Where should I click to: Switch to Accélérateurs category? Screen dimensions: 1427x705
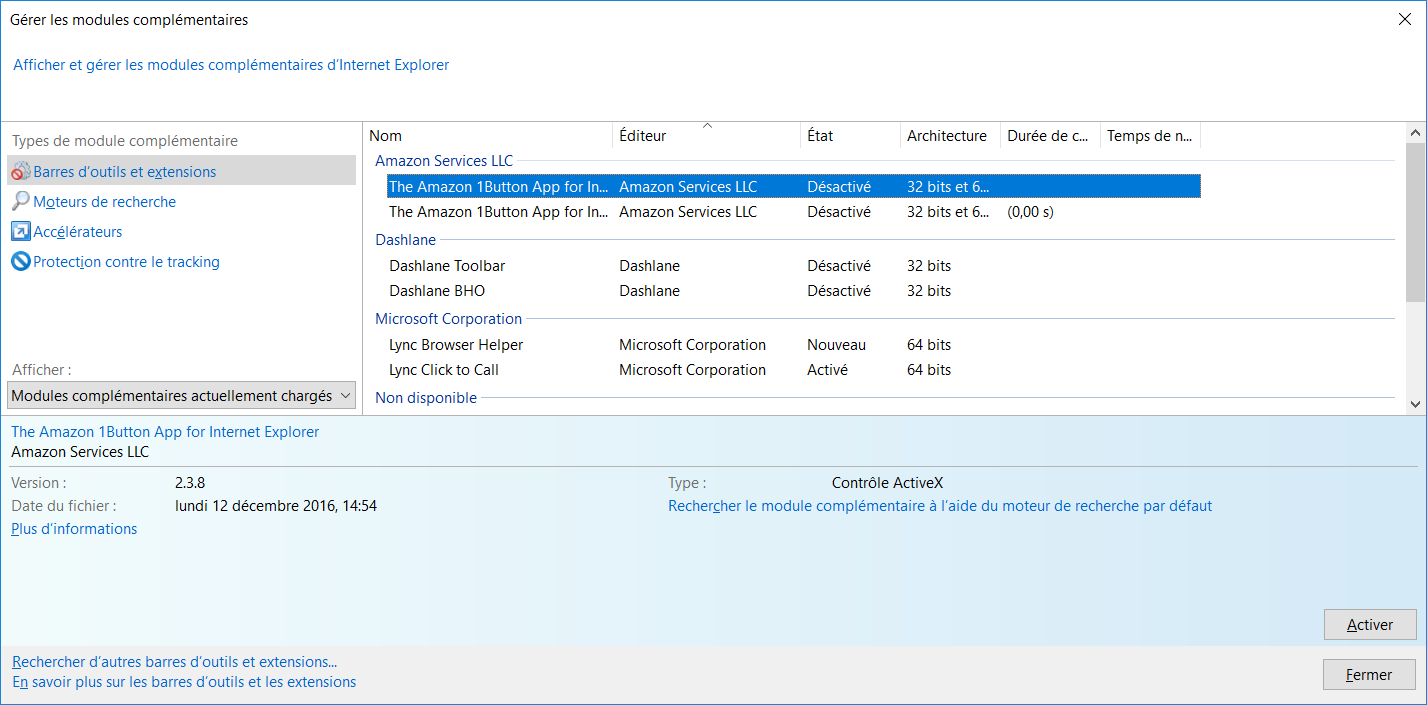coord(77,232)
